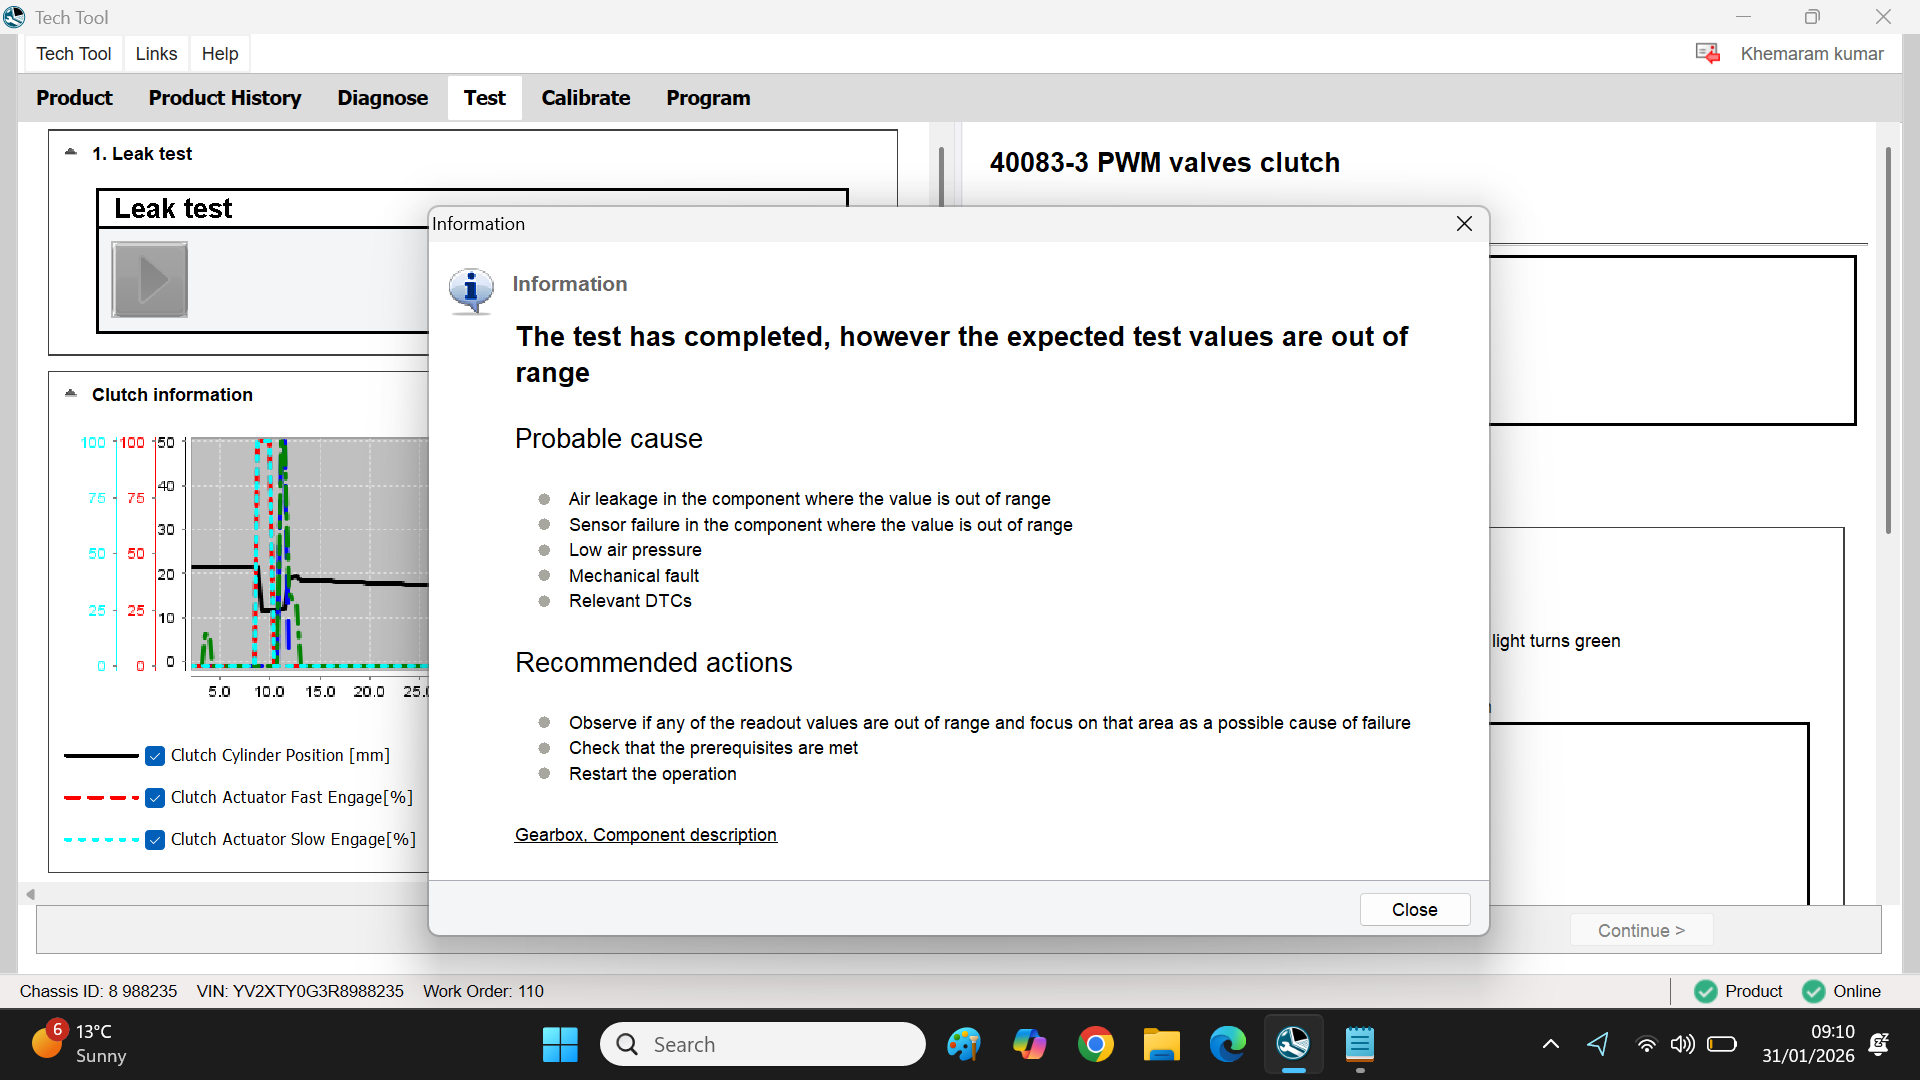
Task: Open the Tech Tool menu
Action: [x=74, y=54]
